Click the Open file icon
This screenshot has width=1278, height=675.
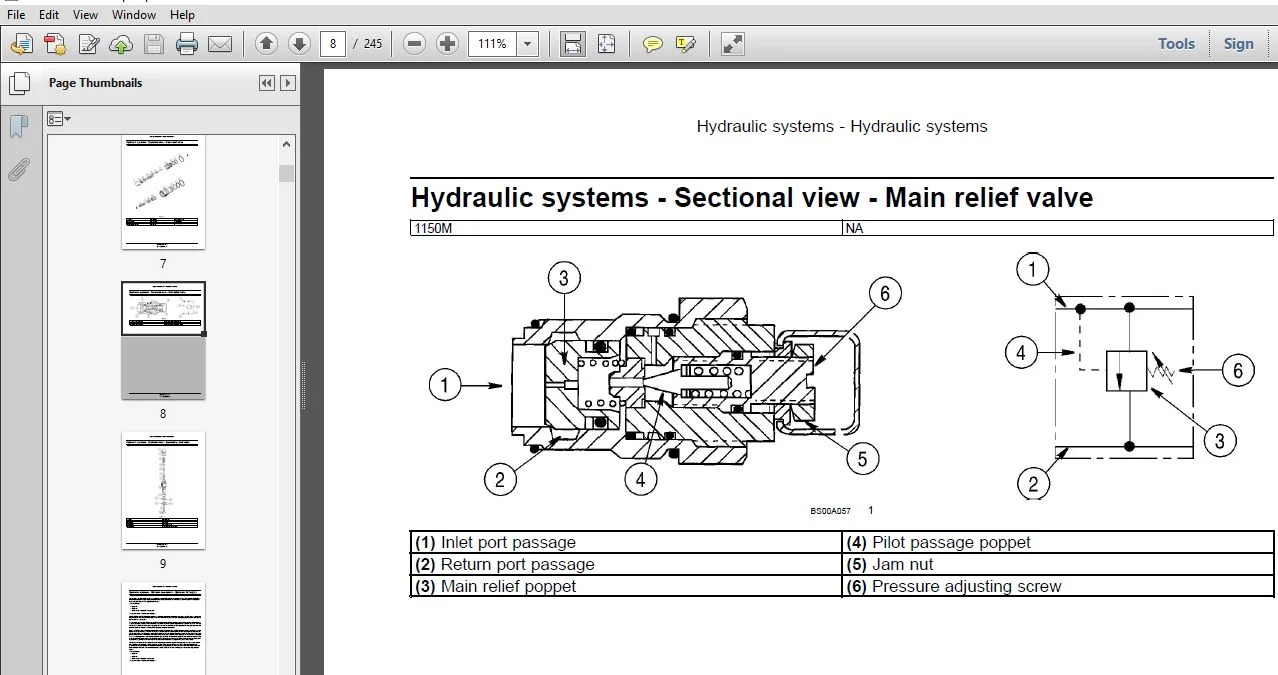pyautogui.click(x=22, y=44)
